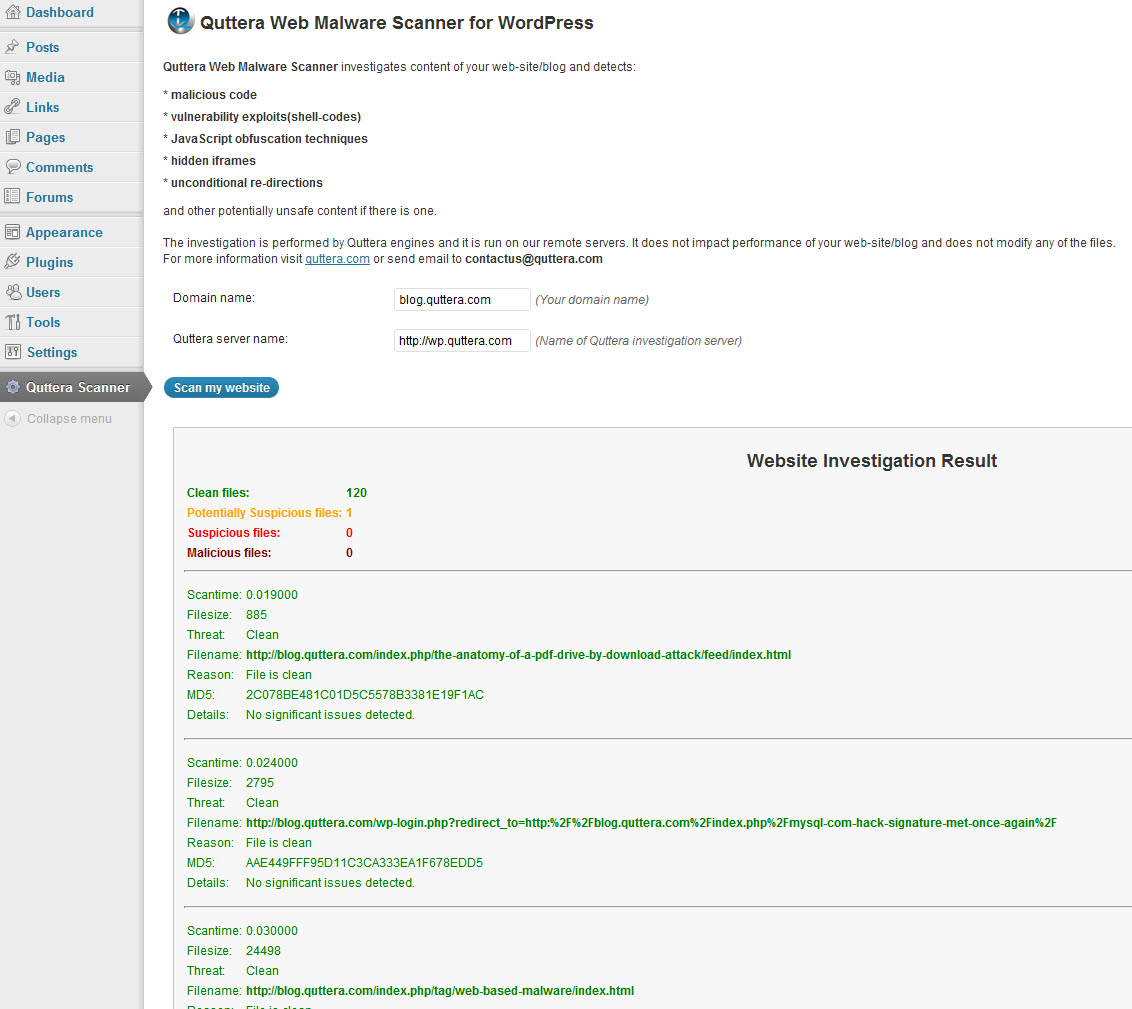Click Scantime value 0.030000
Image resolution: width=1132 pixels, height=1009 pixels.
272,931
